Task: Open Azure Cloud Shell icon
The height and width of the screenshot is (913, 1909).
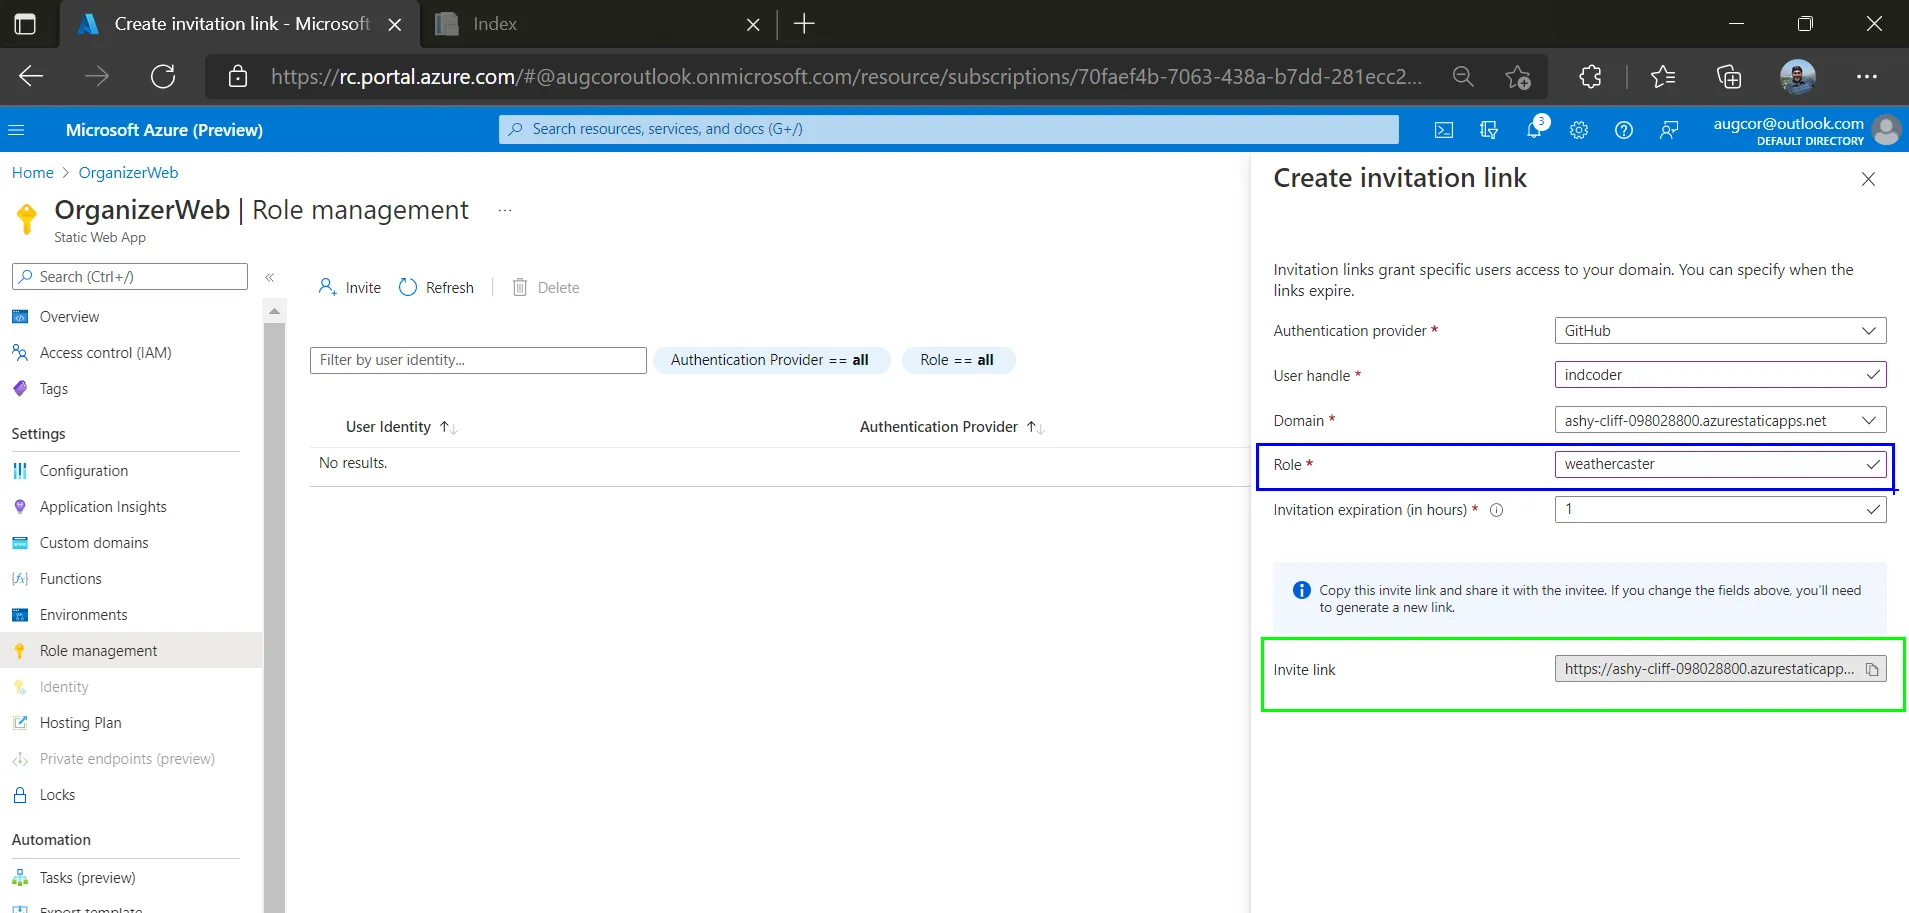Action: tap(1444, 130)
